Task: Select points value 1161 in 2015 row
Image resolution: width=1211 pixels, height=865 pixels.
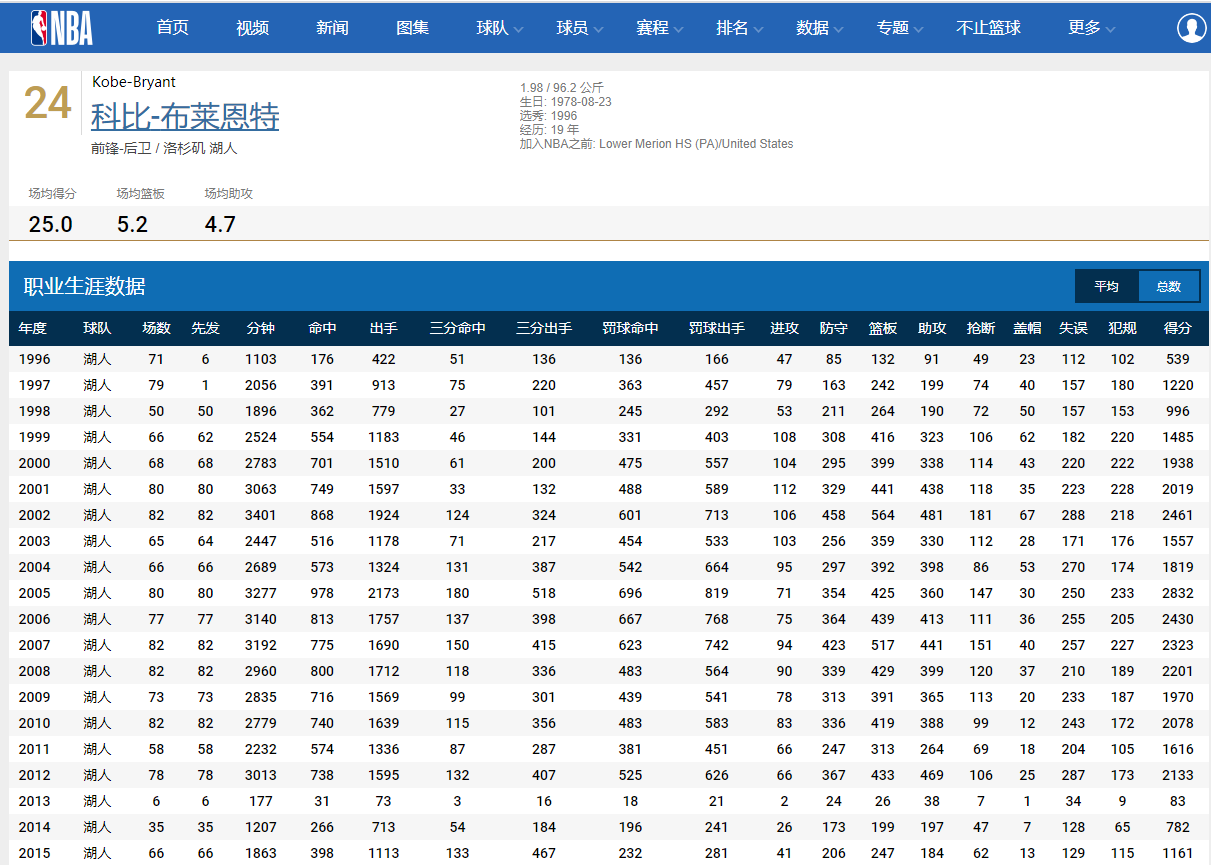Action: click(1178, 853)
